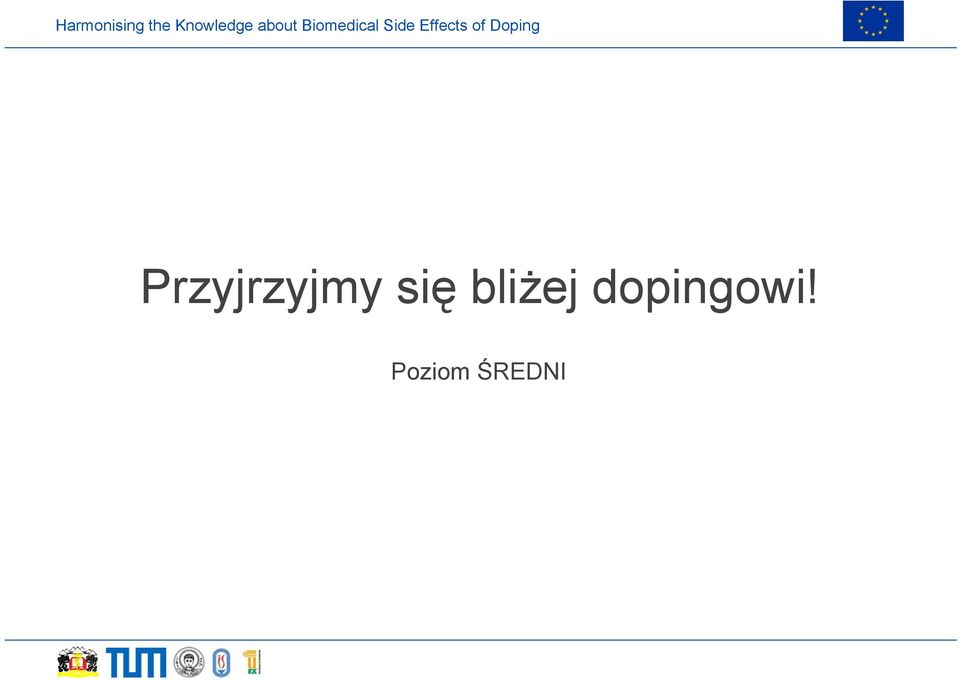Click the yellow column logo in footer
The image size is (960, 681).
click(252, 662)
